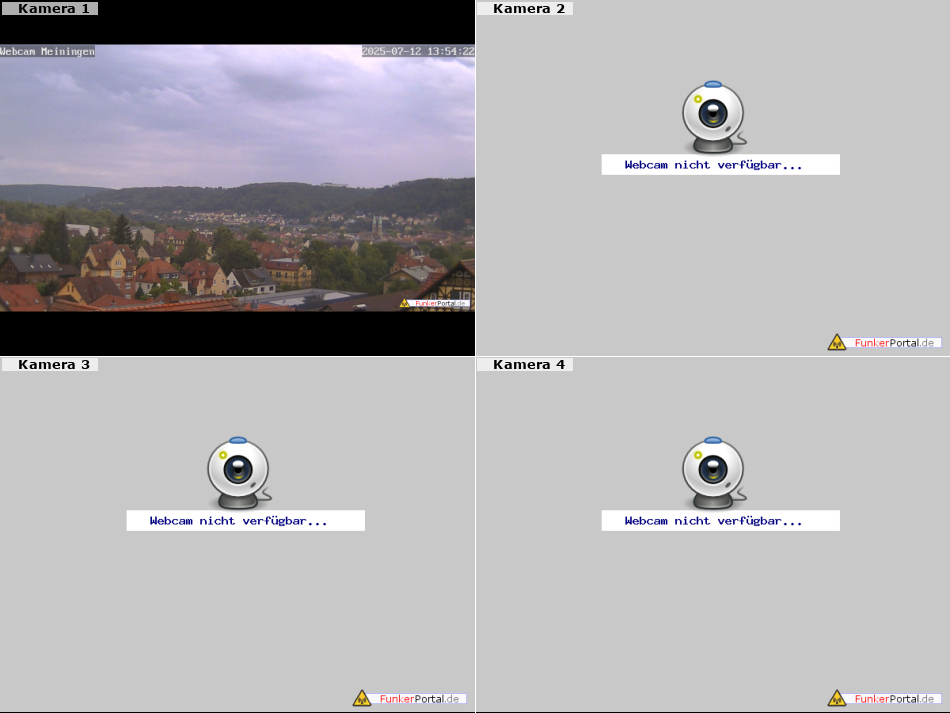The width and height of the screenshot is (950, 713).
Task: Click the yellow warning triangle in Kamera 3 logo
Action: click(362, 699)
